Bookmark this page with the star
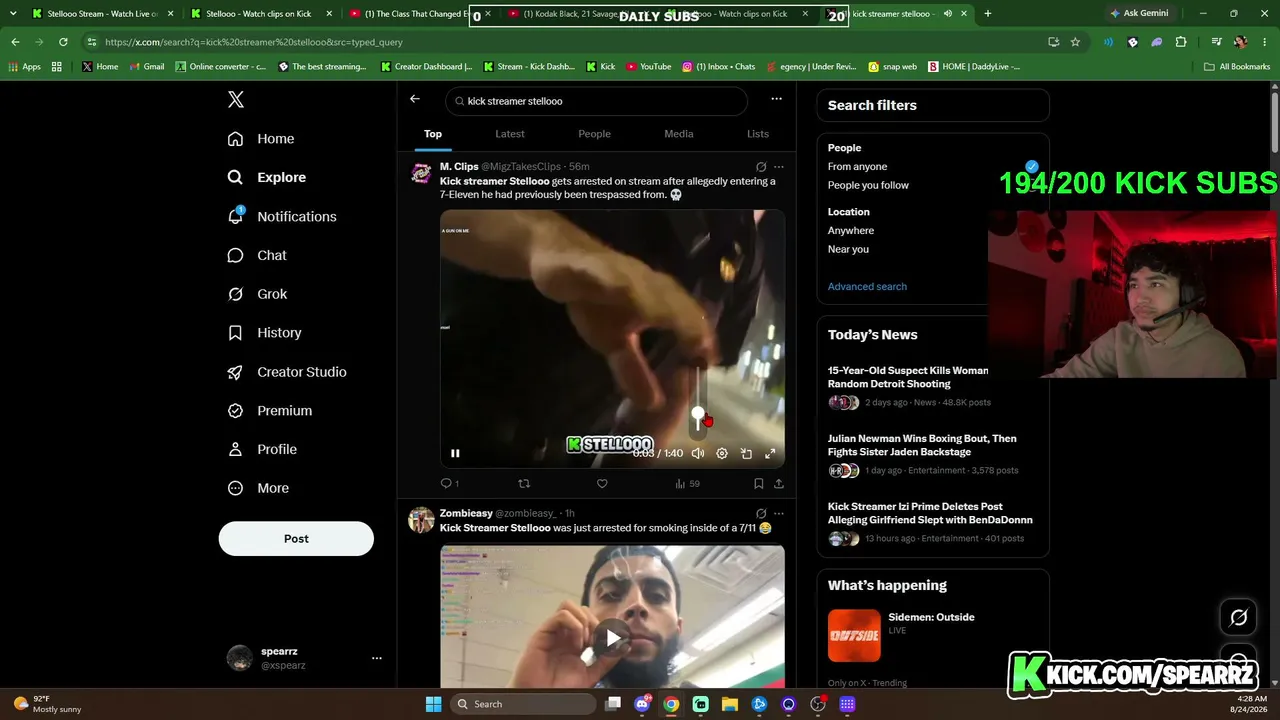 pos(1075,42)
